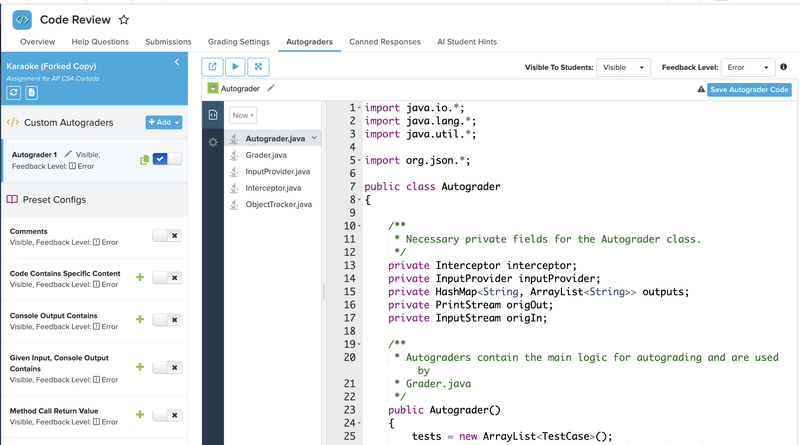
Task: Enable the Console Output Contains toggle
Action: [167, 320]
